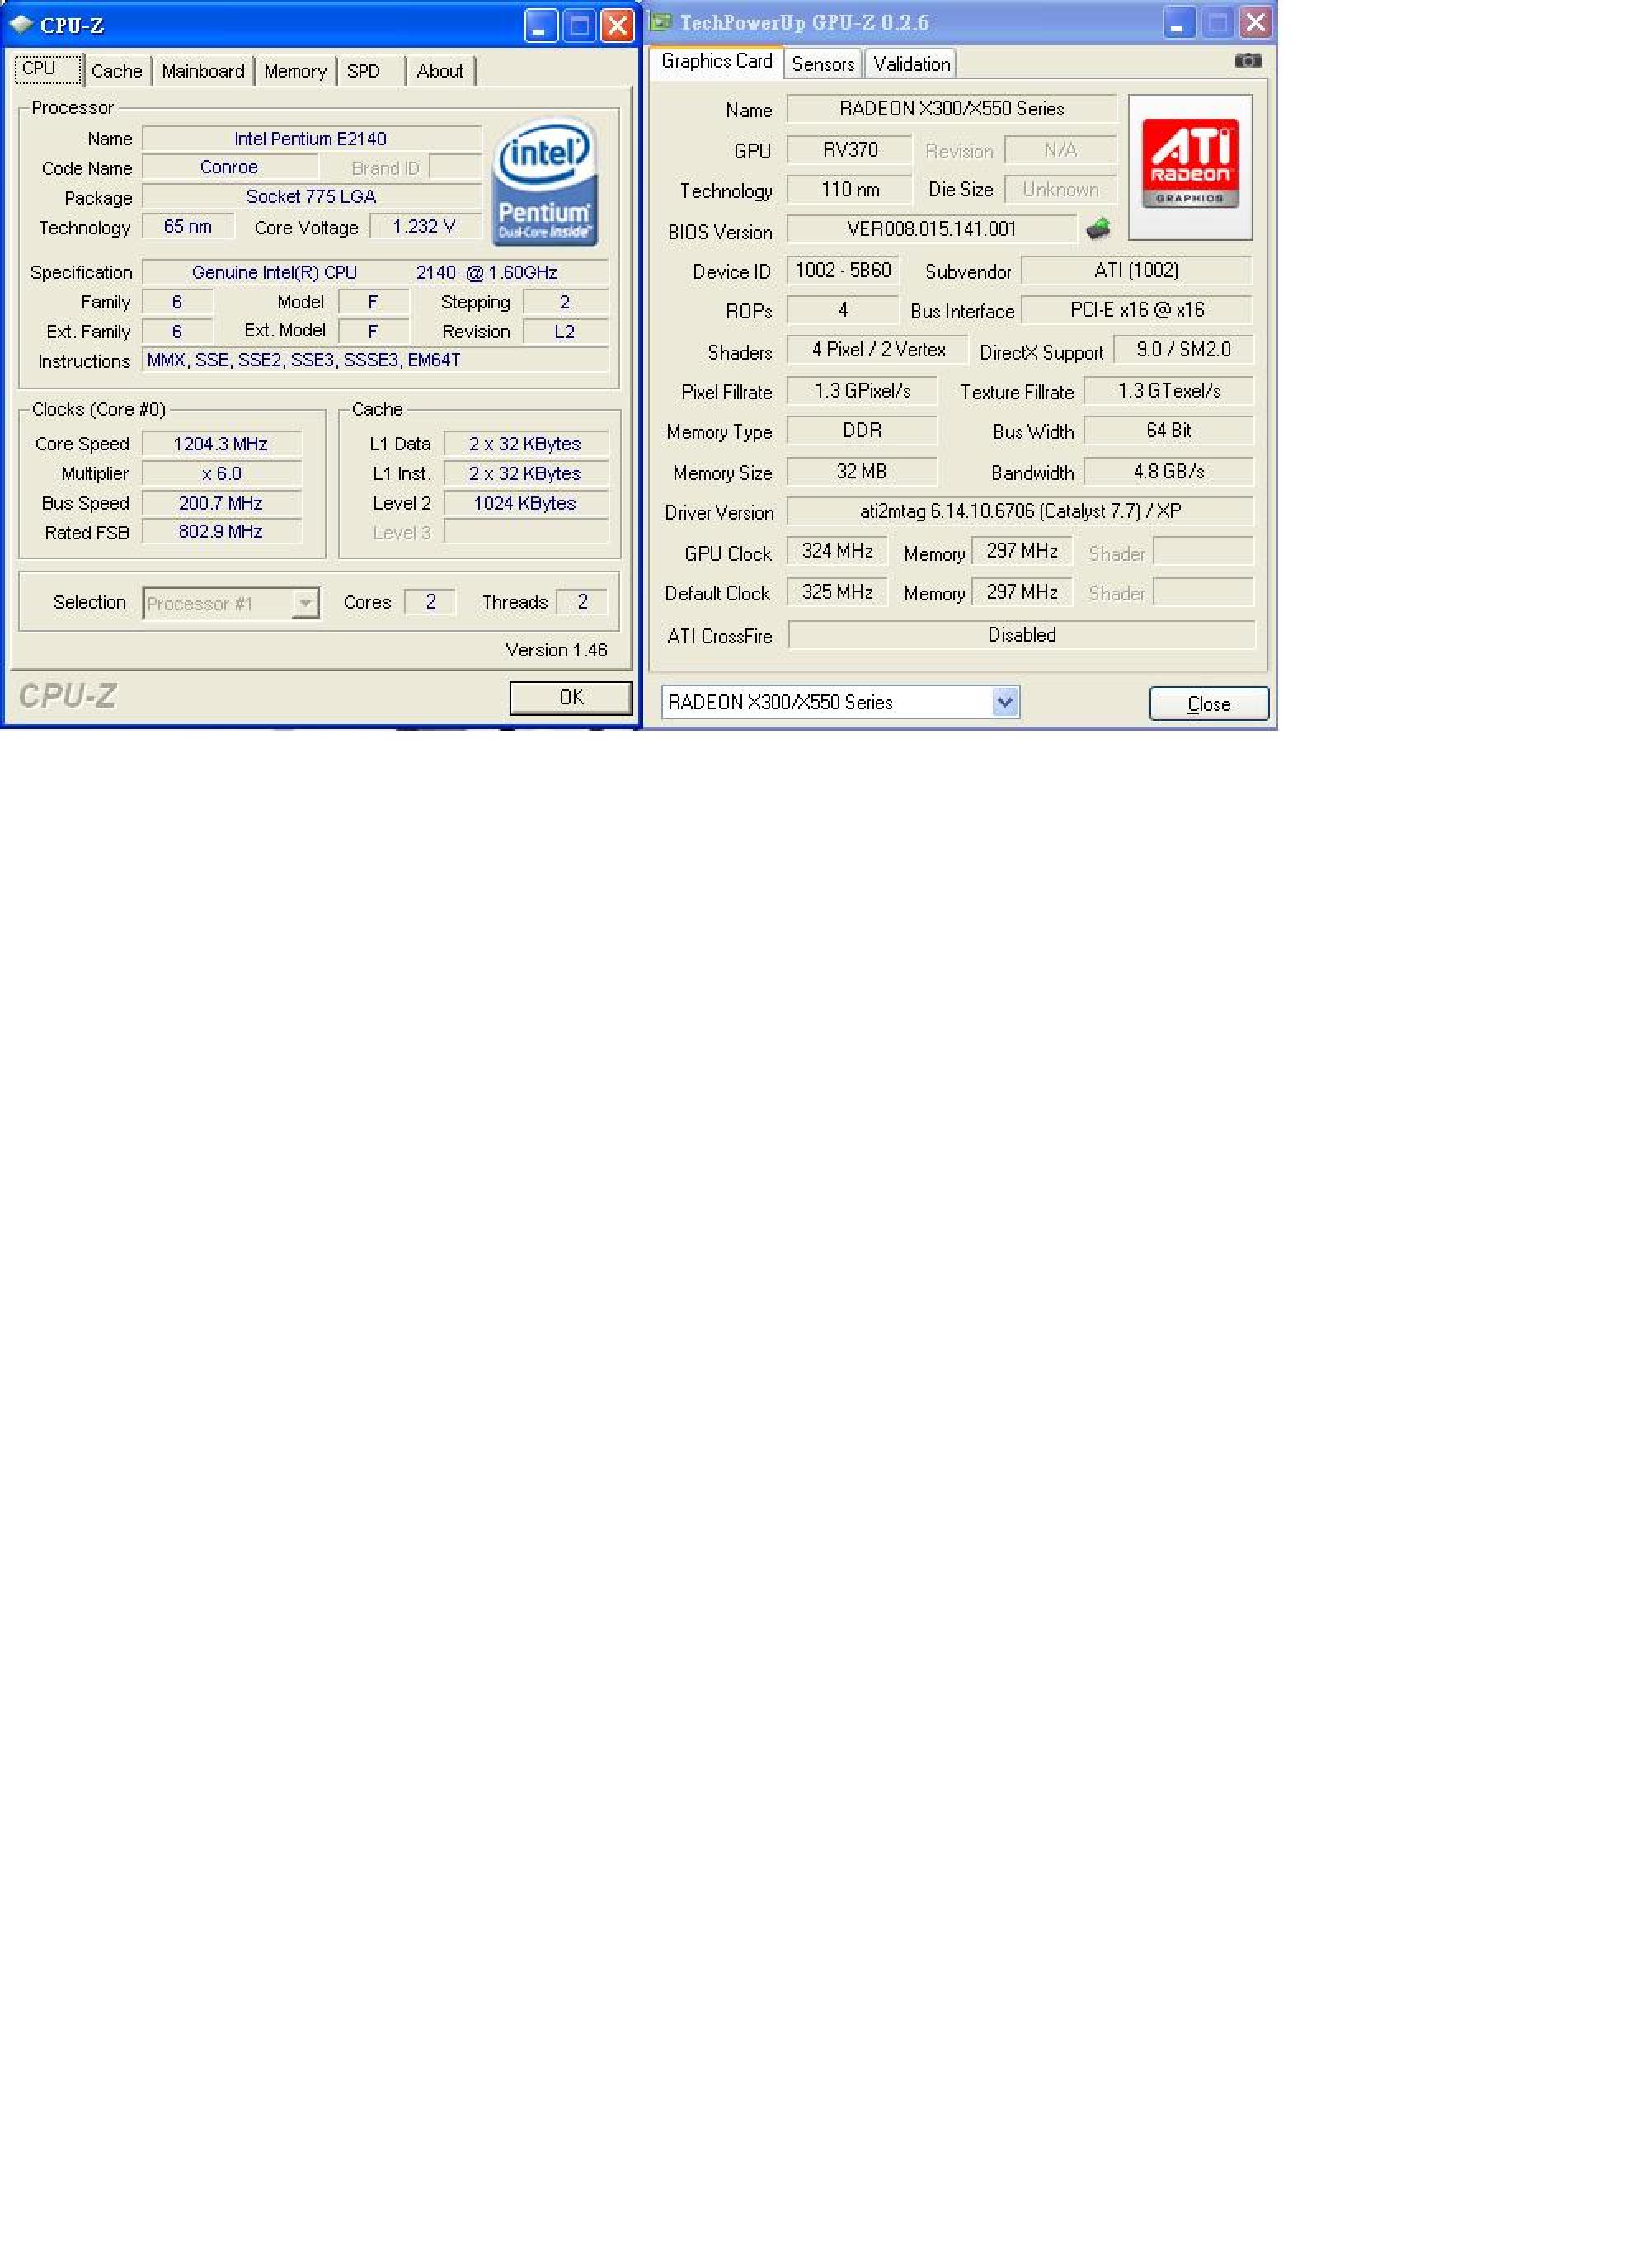Click the GPU-Z screenshot camera icon
This screenshot has width=1636, height=2268.
(x=1247, y=61)
